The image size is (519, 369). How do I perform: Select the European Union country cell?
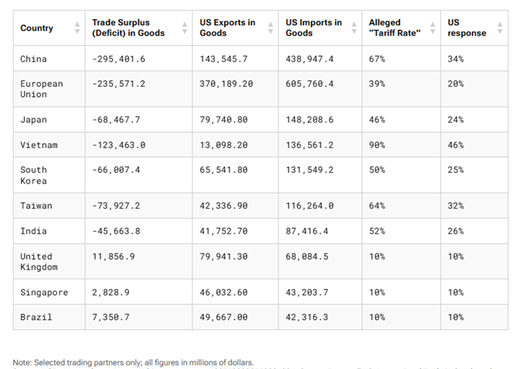click(x=49, y=89)
